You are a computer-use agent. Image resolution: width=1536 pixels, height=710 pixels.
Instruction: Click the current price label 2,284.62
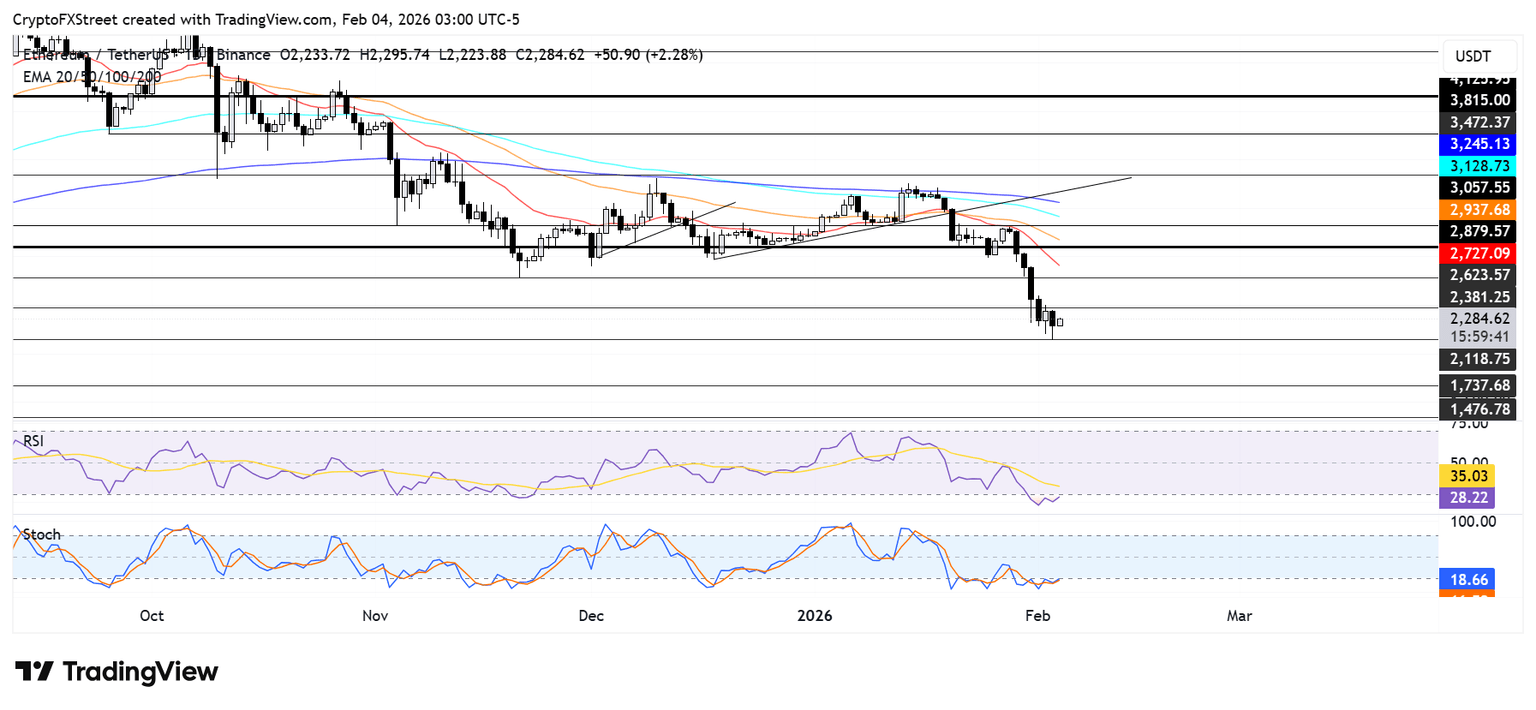tap(1479, 317)
